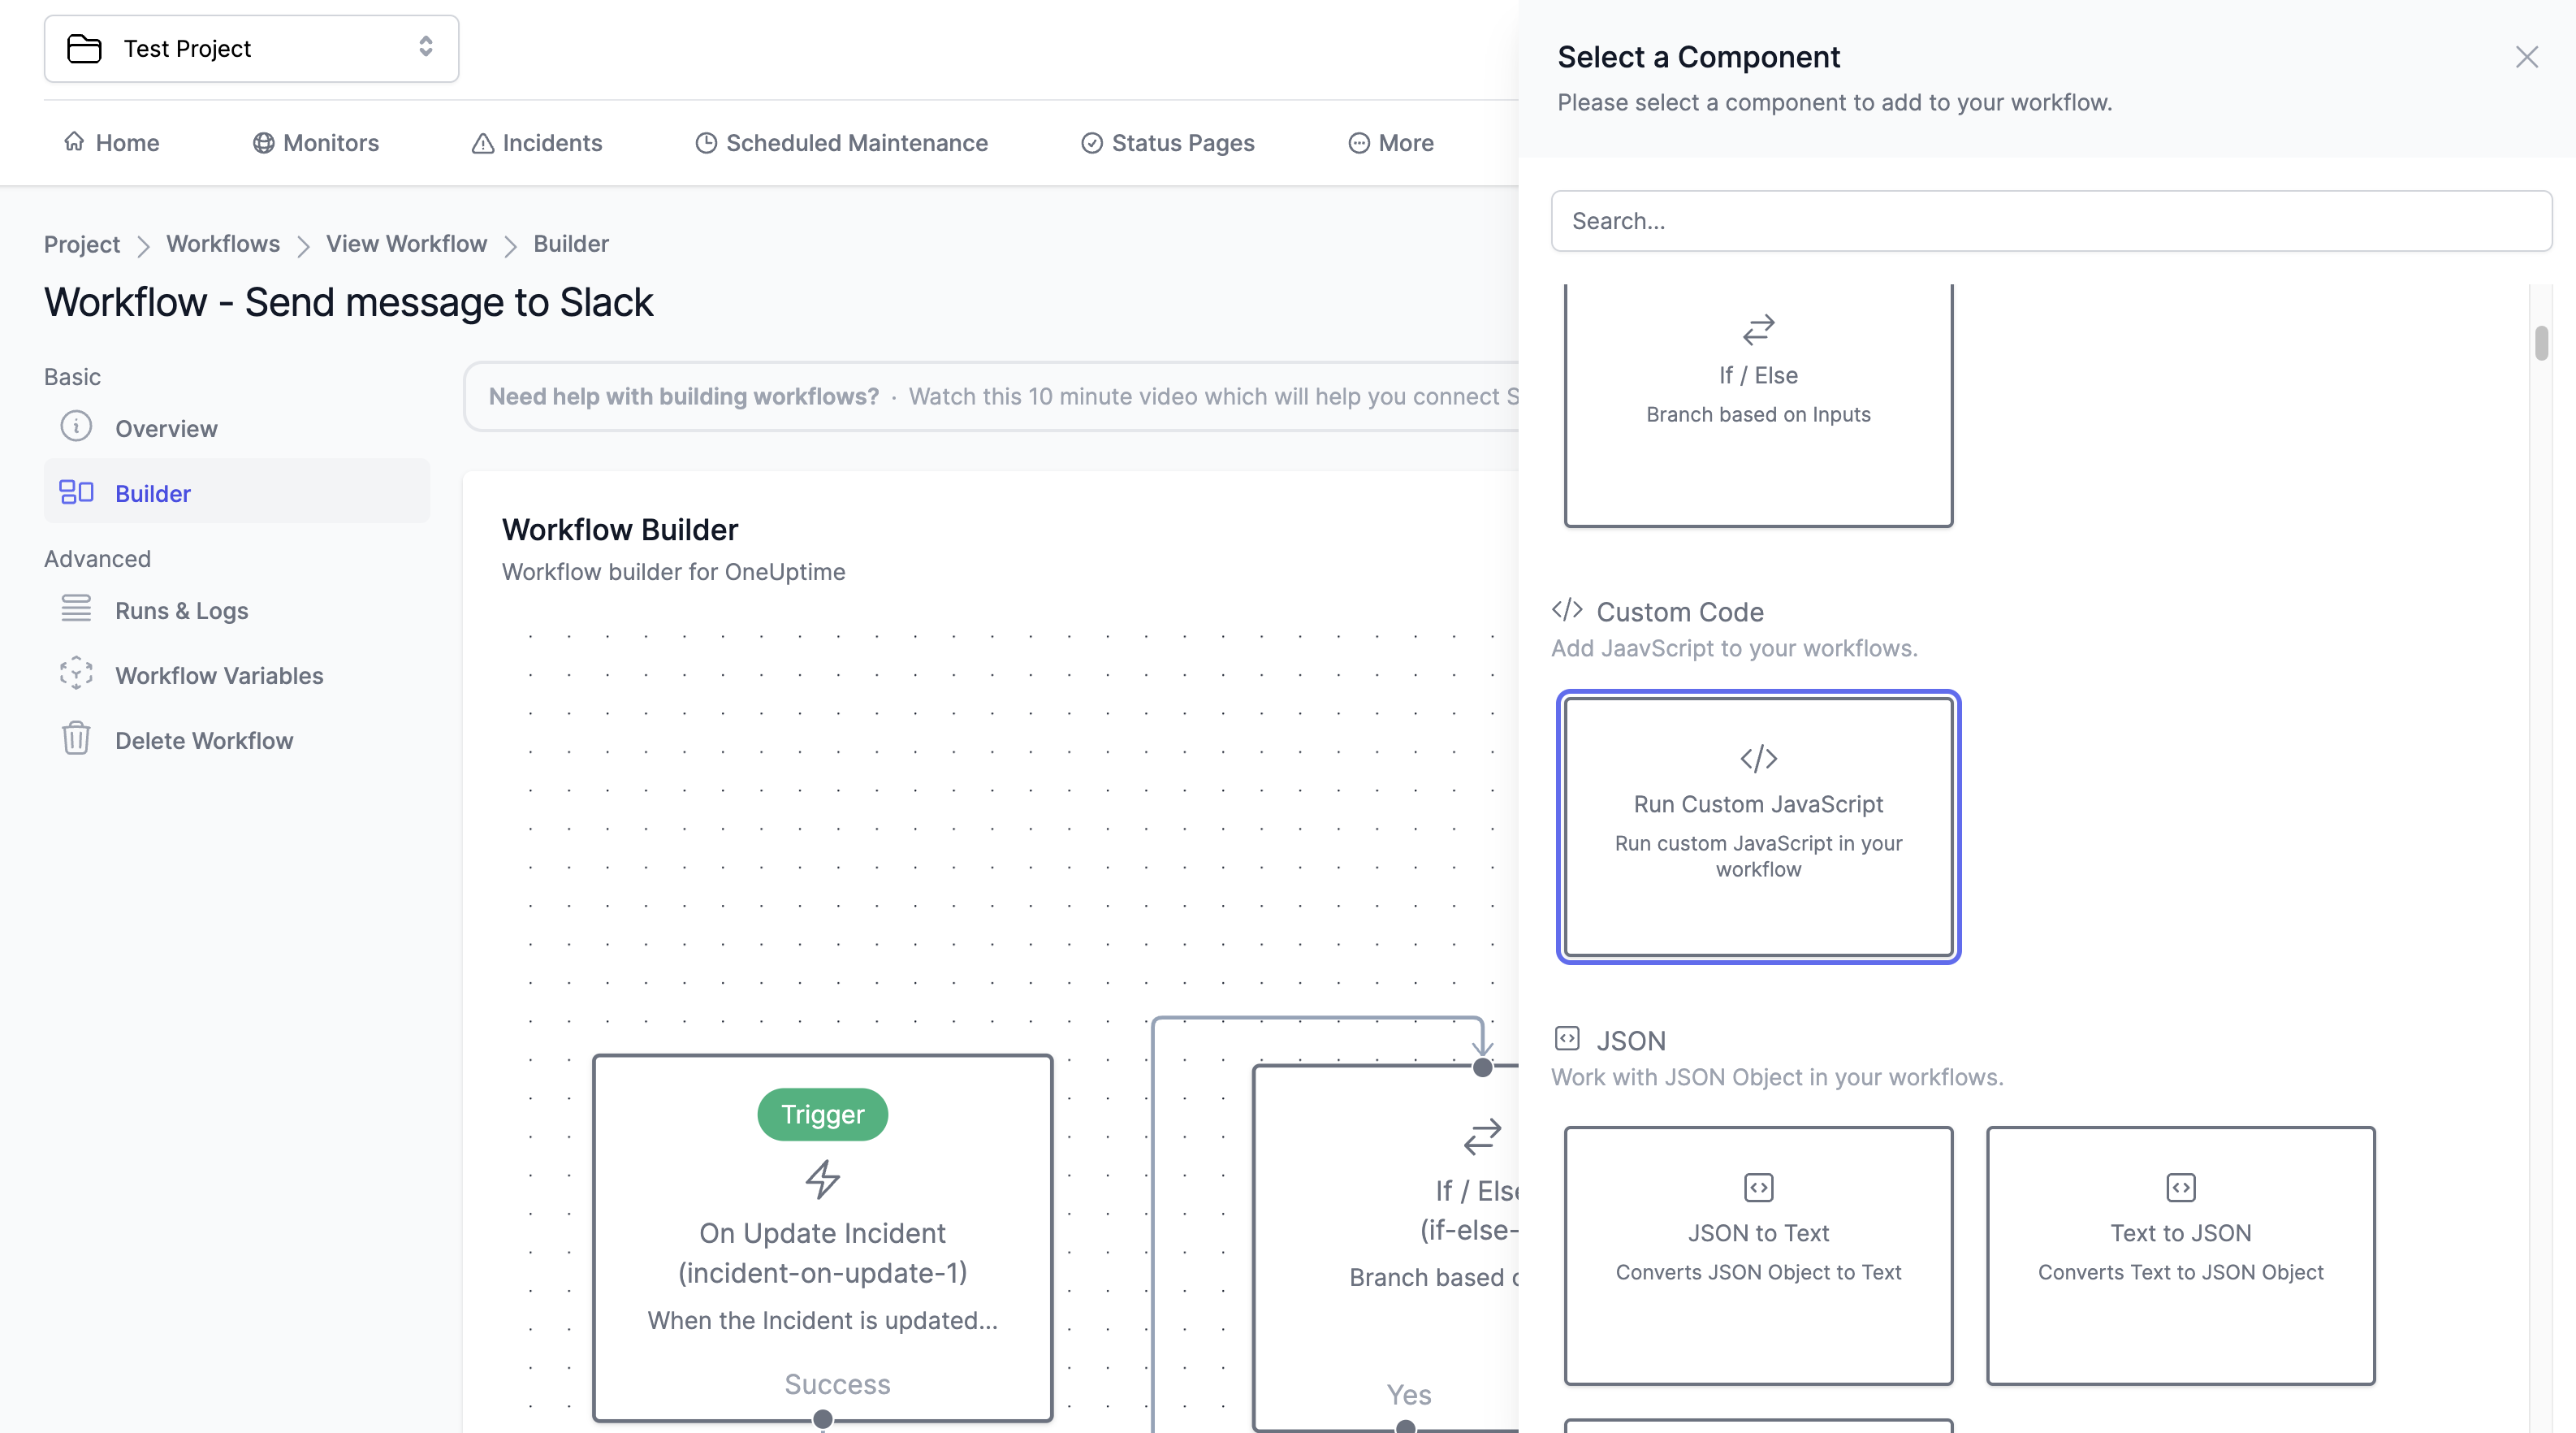2576x1433 pixels.
Task: Go to Status Pages tab
Action: coord(1167,143)
